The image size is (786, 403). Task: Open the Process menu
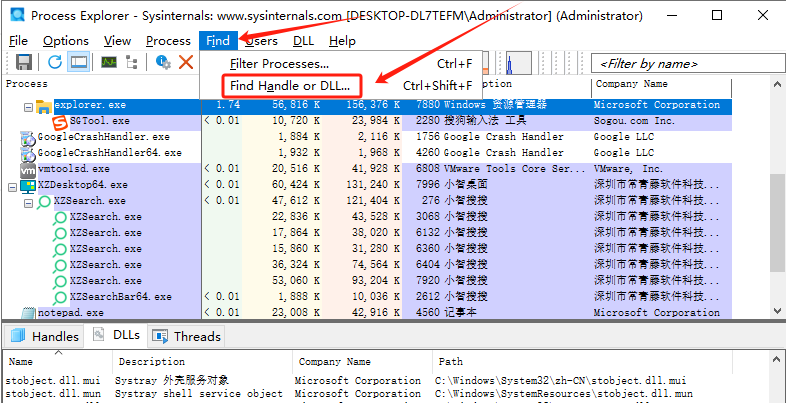[x=168, y=41]
